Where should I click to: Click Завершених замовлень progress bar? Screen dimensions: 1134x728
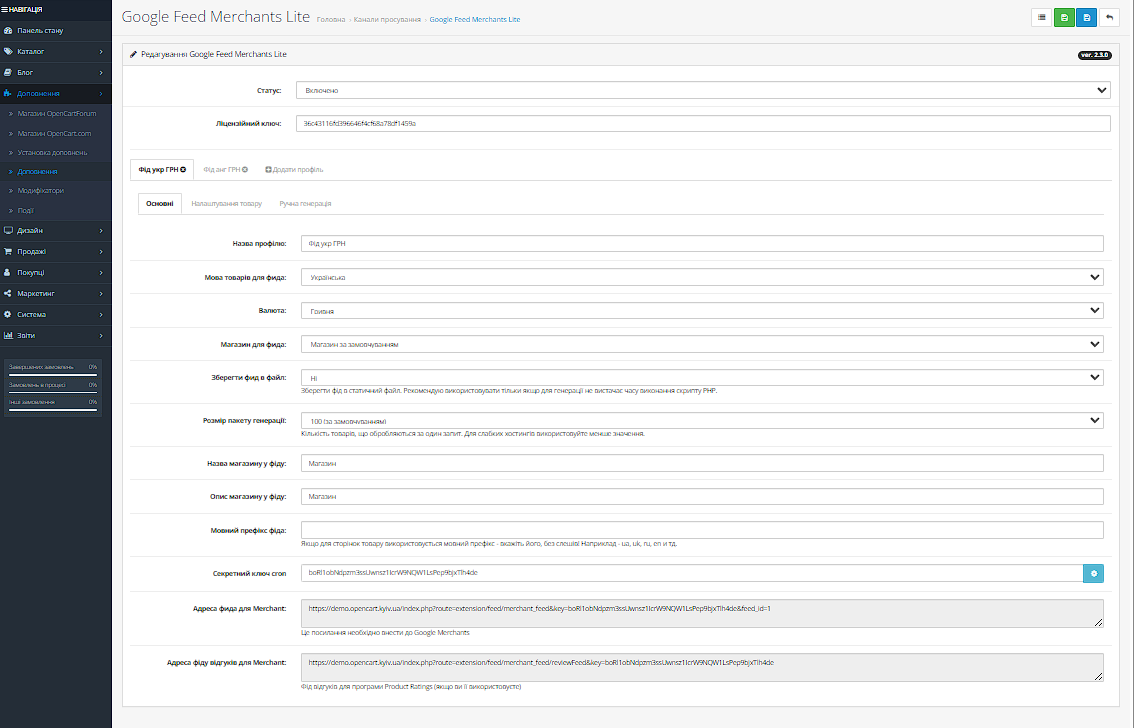pyautogui.click(x=53, y=374)
